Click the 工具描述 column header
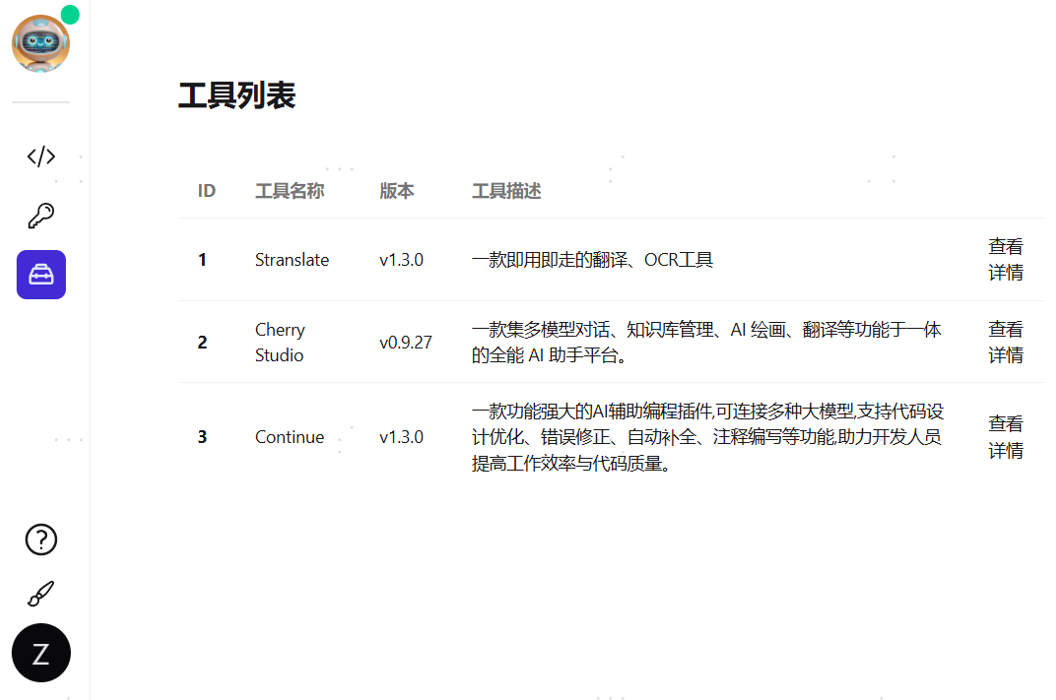1056x700 pixels. click(x=506, y=191)
